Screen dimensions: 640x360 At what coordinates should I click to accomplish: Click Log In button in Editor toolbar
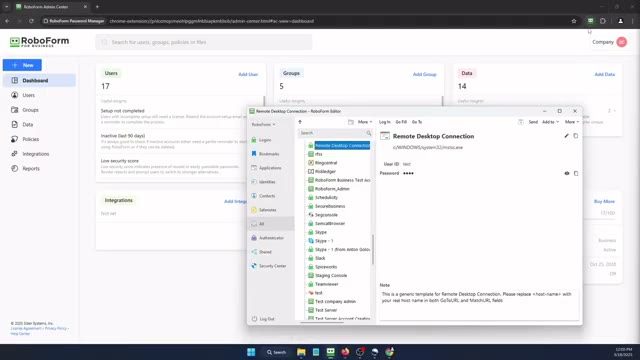(x=384, y=122)
